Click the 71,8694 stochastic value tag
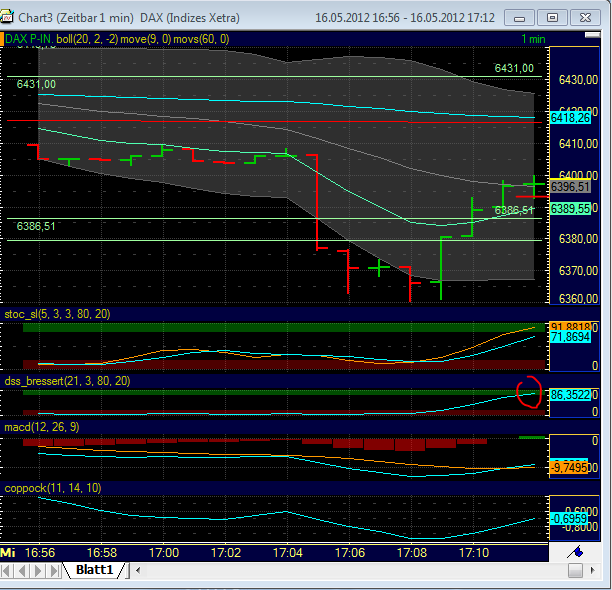The width and height of the screenshot is (612, 590). tap(570, 337)
